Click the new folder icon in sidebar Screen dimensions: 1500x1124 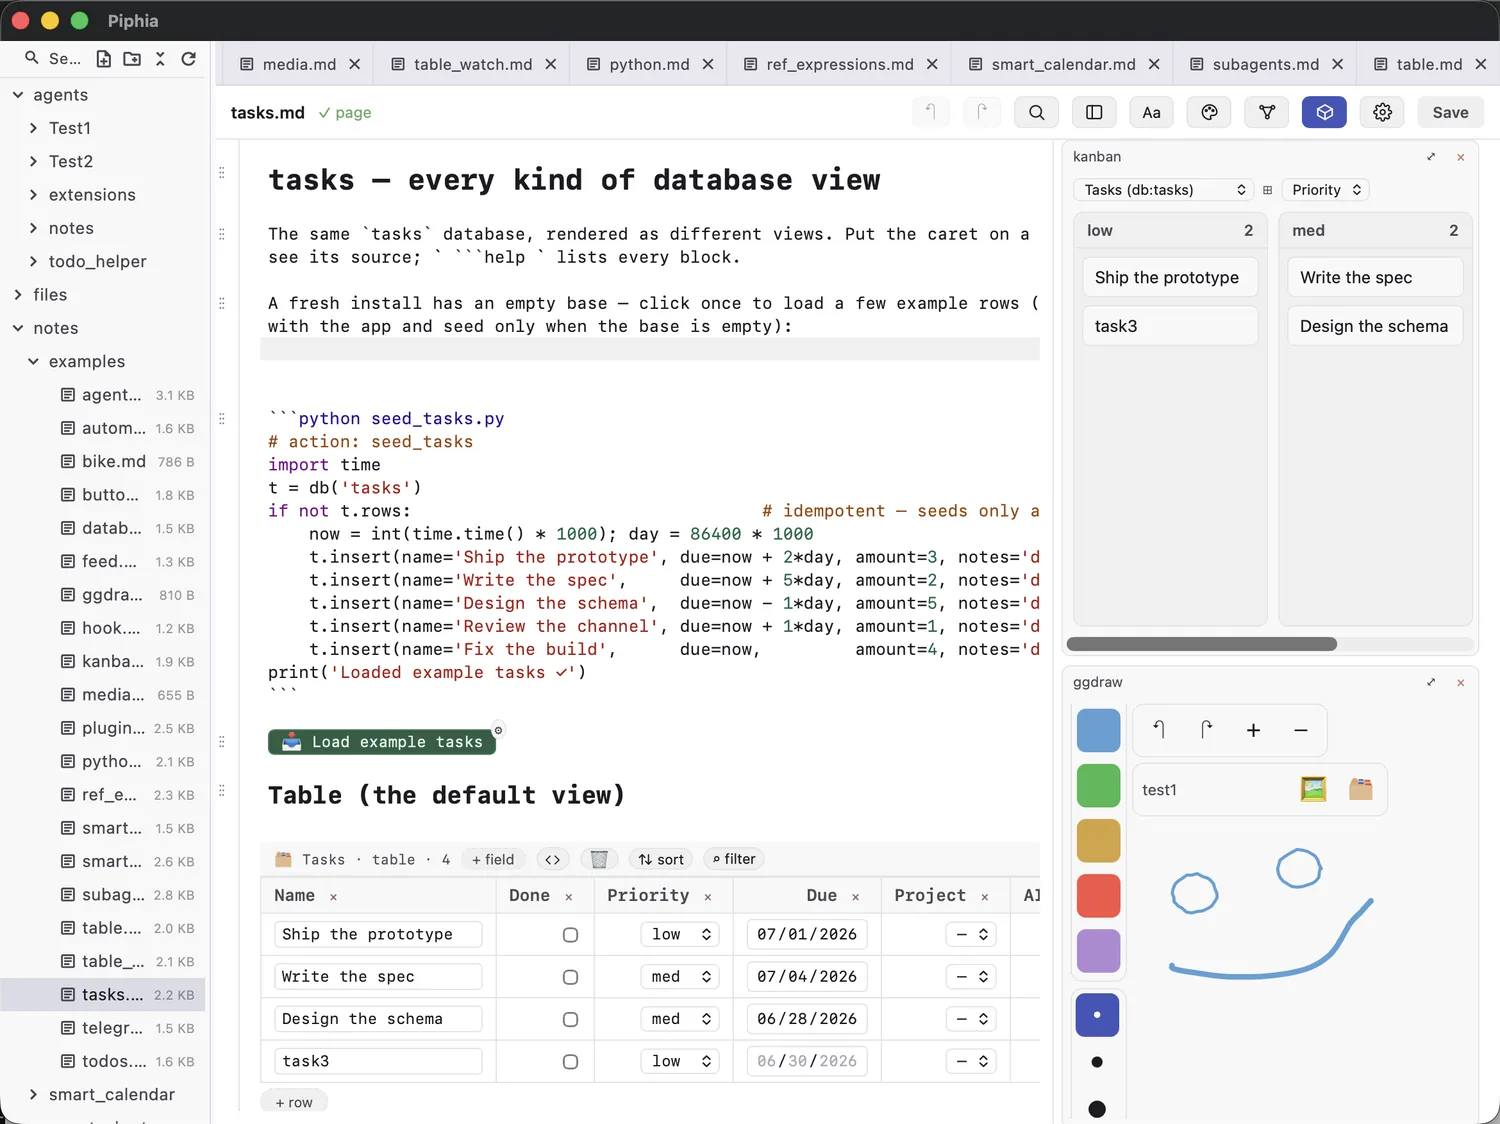132,59
